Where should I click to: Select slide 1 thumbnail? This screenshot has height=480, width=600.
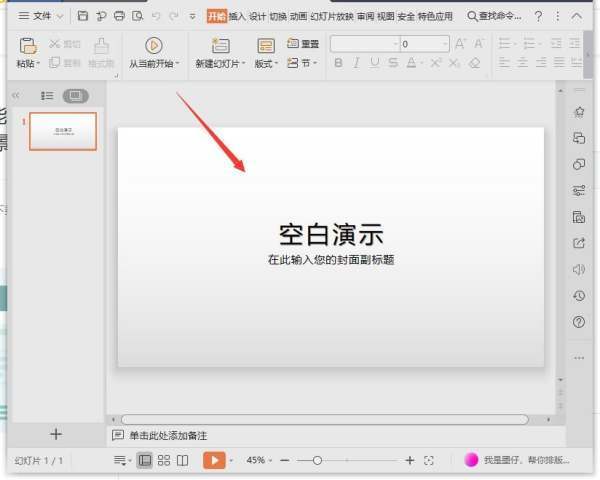63,131
